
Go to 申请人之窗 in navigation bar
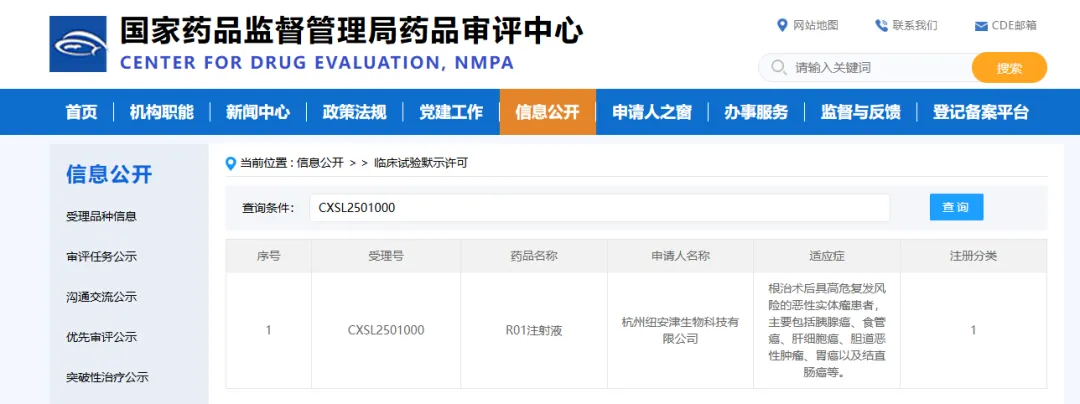point(652,112)
